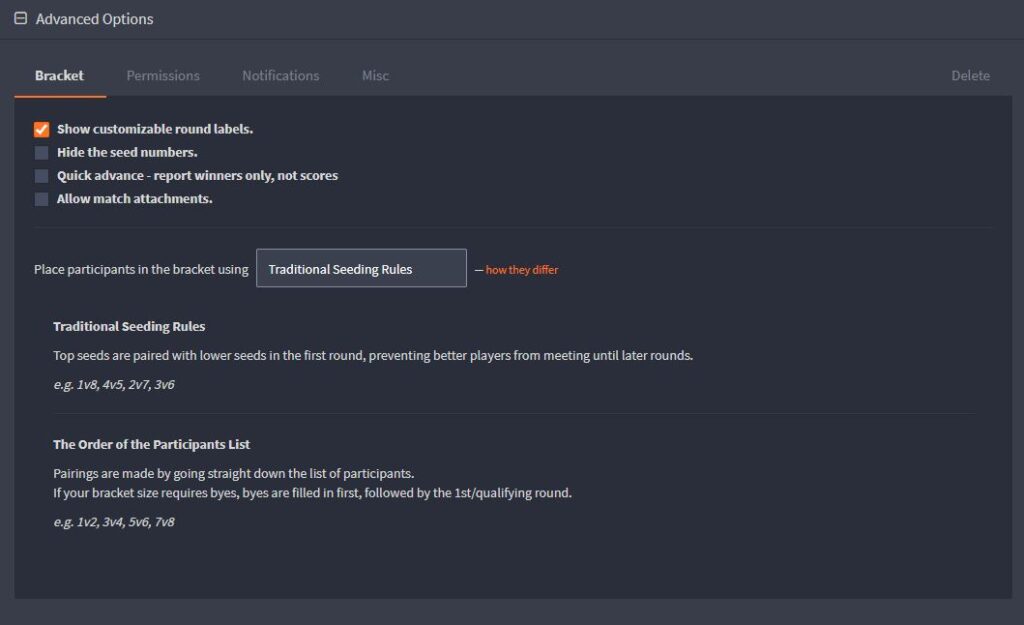The image size is (1024, 625).
Task: Click the Traditional Seeding Rules section heading
Action: (129, 327)
